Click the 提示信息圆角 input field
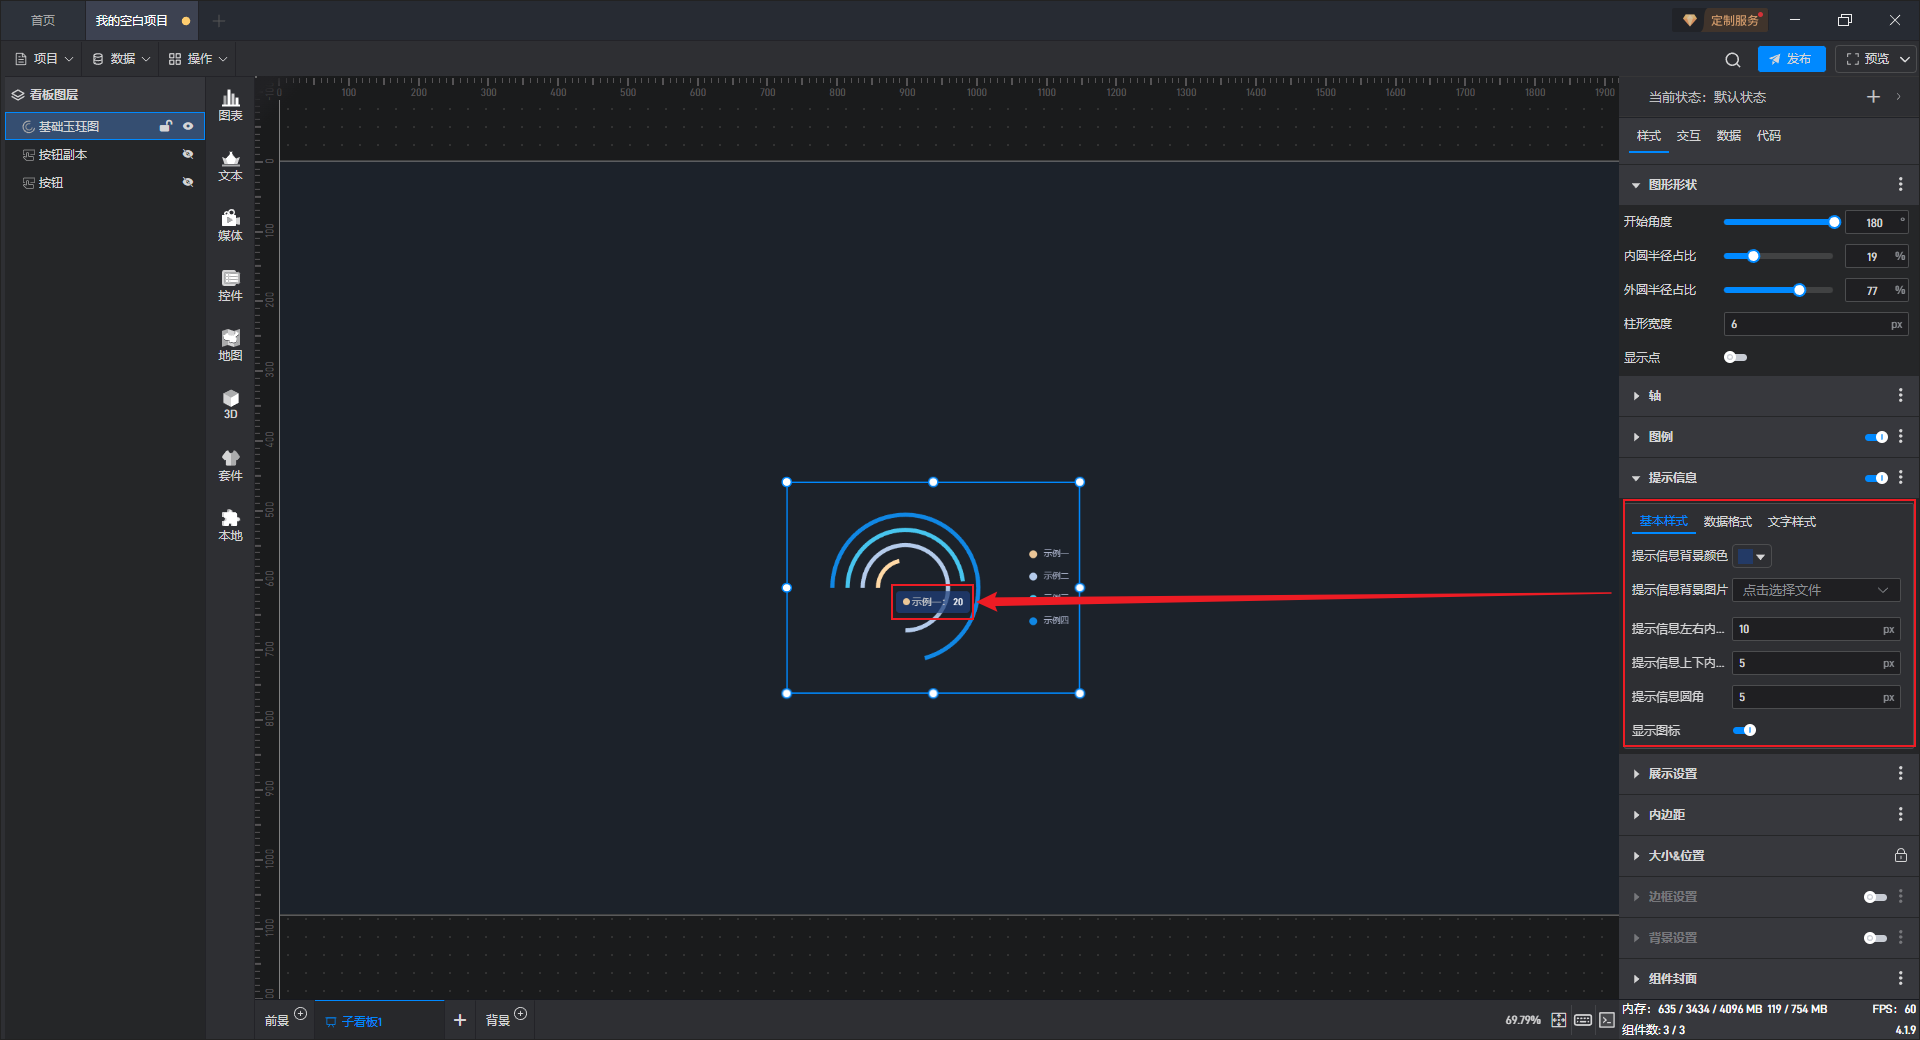 (1816, 697)
